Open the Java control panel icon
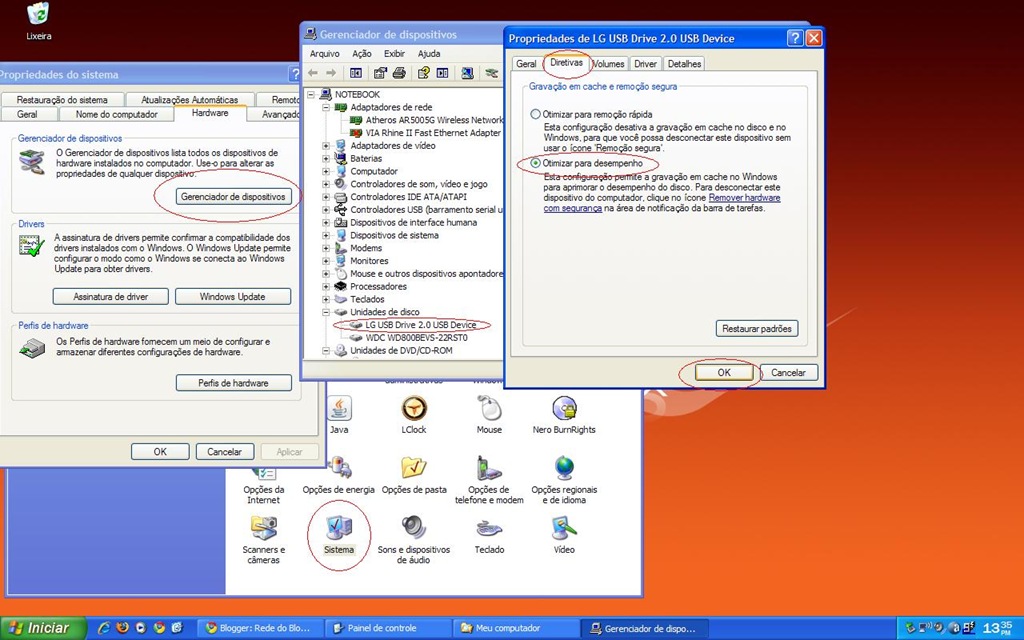The height and width of the screenshot is (640, 1024). pyautogui.click(x=339, y=415)
